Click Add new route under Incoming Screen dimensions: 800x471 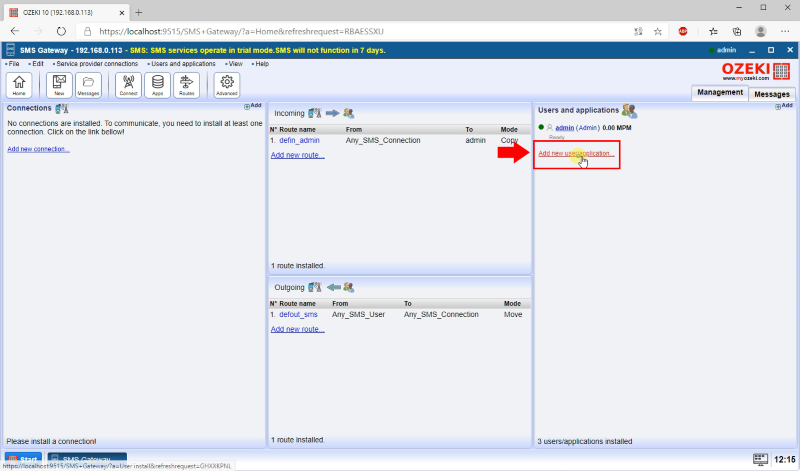(297, 155)
